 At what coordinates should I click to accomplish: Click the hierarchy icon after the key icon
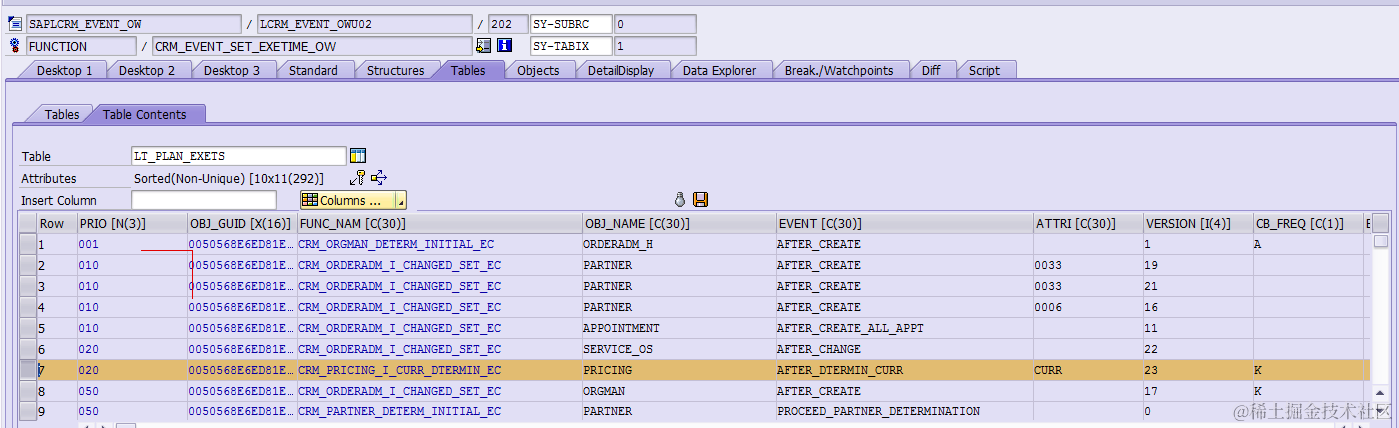pyautogui.click(x=379, y=178)
